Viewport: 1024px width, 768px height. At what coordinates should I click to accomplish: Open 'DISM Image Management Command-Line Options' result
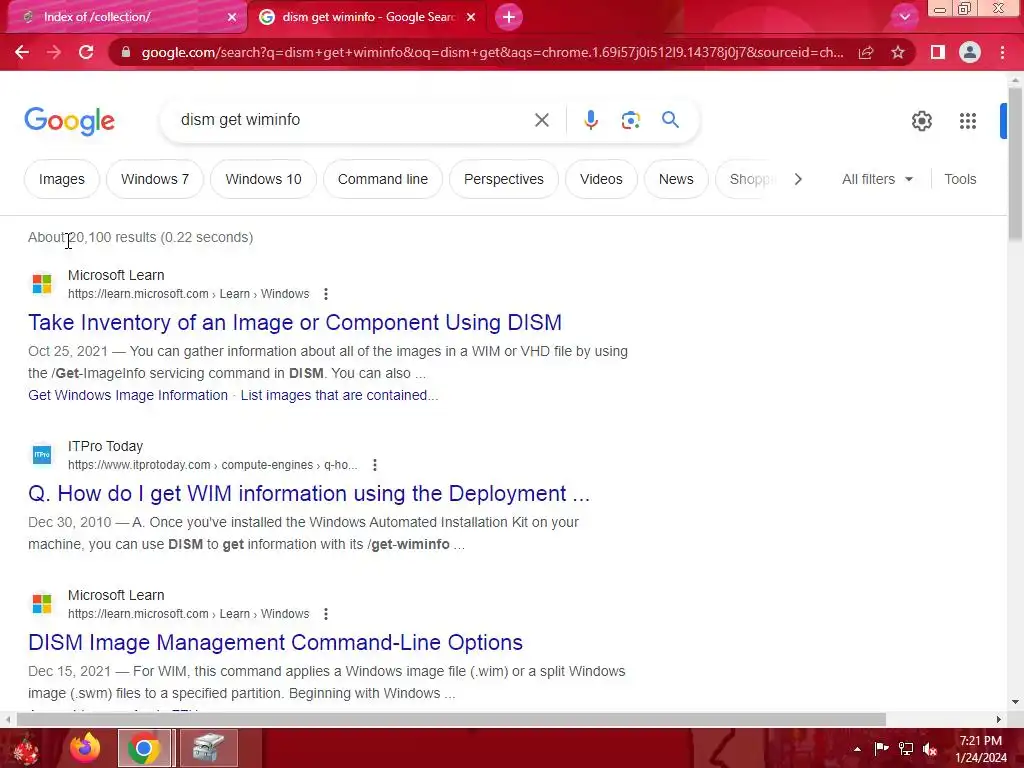275,643
